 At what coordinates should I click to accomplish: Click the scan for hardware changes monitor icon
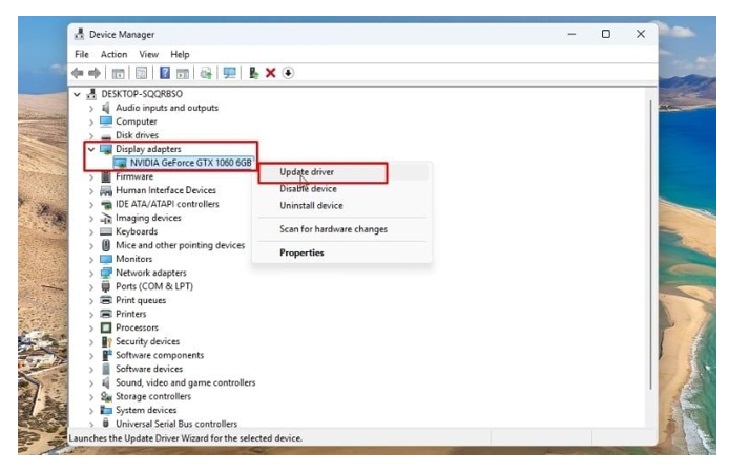(x=229, y=73)
